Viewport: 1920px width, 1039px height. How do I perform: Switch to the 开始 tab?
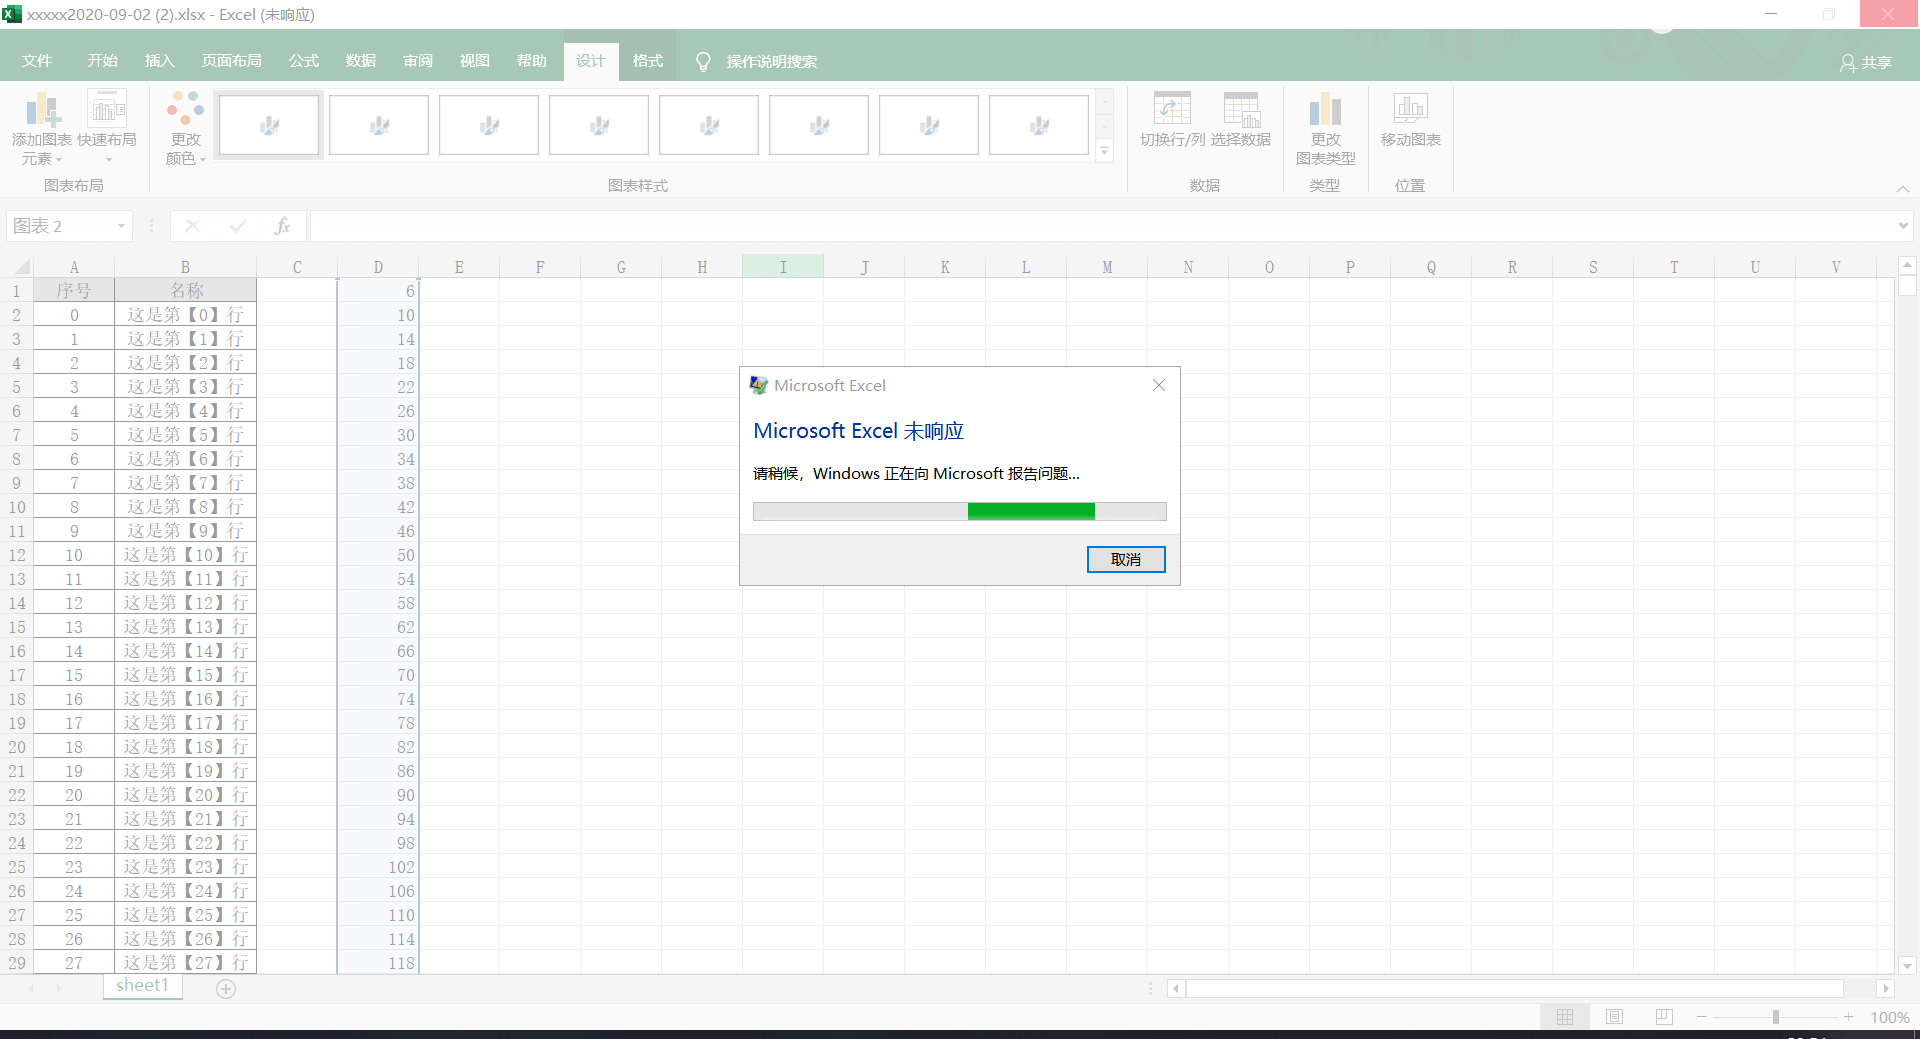click(x=102, y=61)
